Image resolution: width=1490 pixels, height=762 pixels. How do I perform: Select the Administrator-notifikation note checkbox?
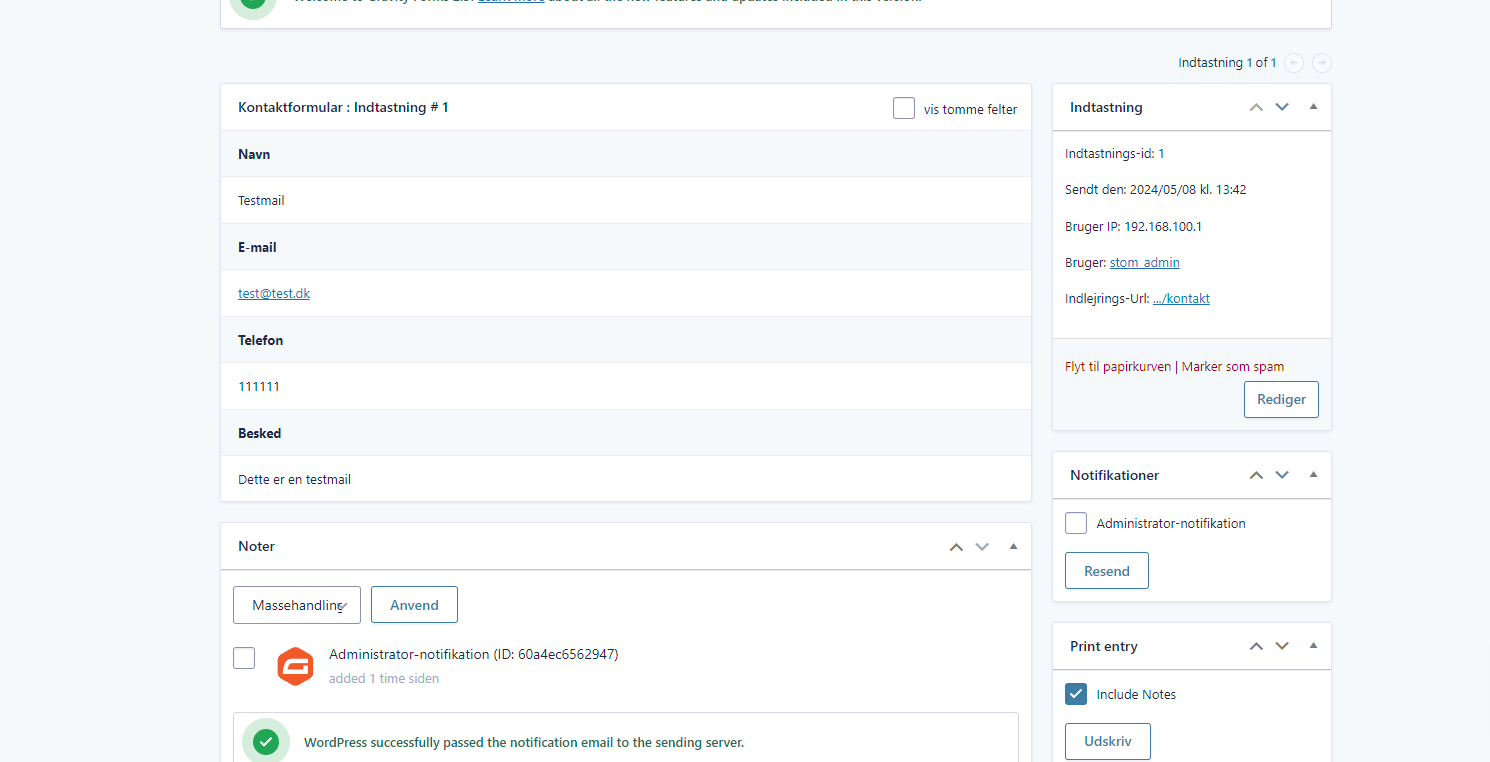[244, 658]
